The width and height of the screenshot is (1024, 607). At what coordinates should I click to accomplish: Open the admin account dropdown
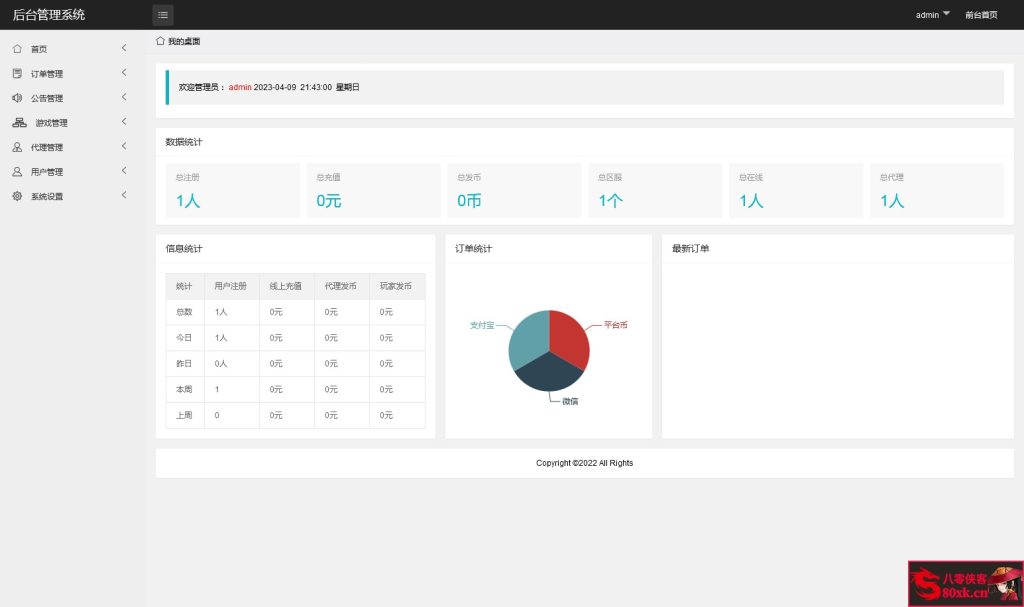click(932, 15)
